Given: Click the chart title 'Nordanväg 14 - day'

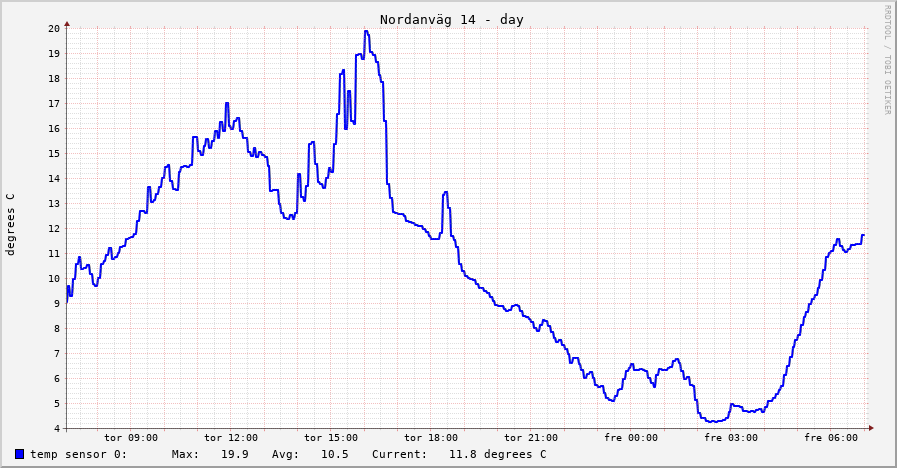Looking at the screenshot, I should pos(451,20).
